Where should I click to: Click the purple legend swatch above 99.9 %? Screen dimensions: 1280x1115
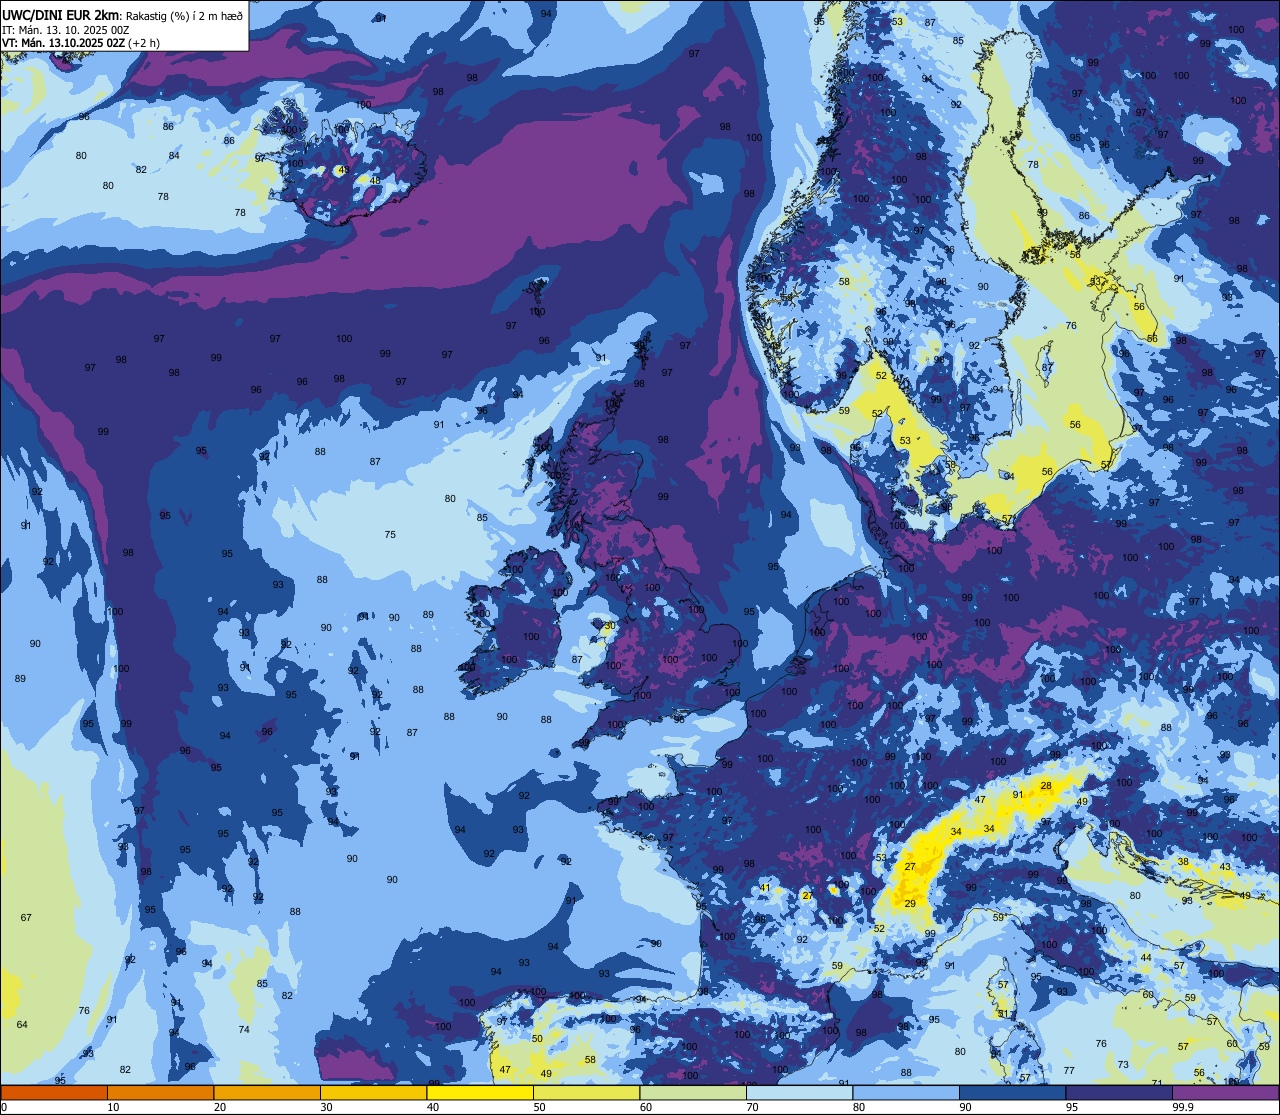(1225, 1092)
